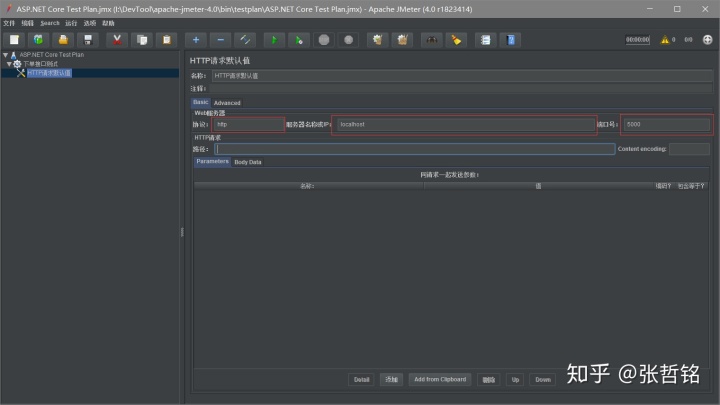This screenshot has height=405, width=720.
Task: Open the 帮助 (Help) menu
Action: click(x=108, y=23)
